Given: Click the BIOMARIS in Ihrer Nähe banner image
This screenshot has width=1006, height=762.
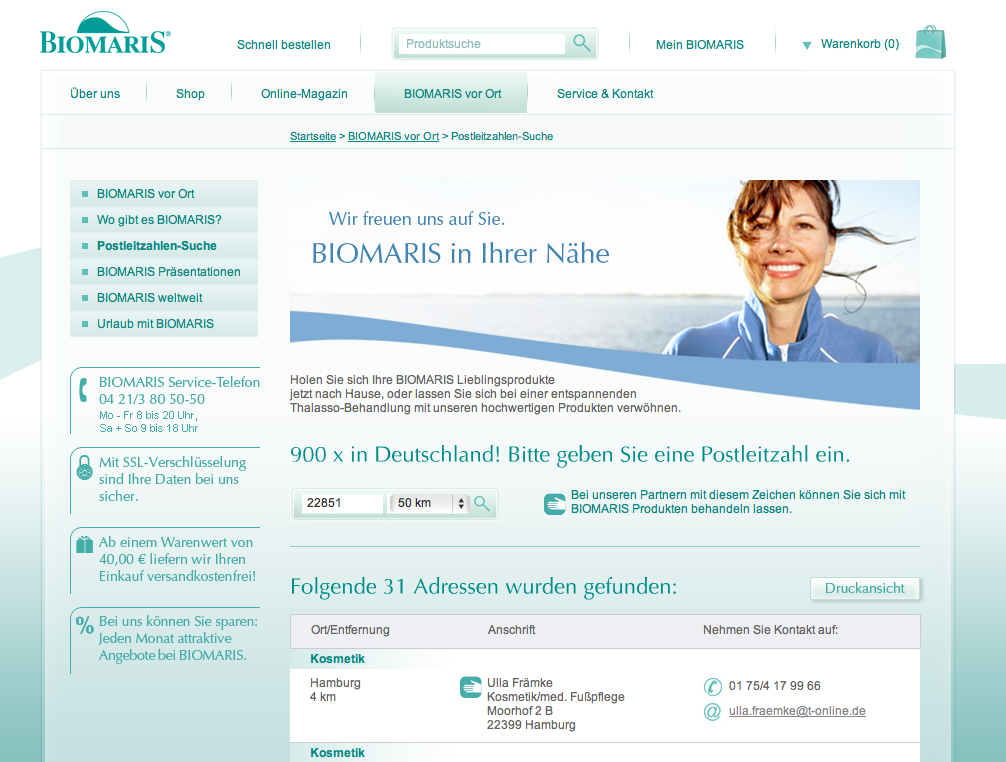Looking at the screenshot, I should tap(604, 295).
